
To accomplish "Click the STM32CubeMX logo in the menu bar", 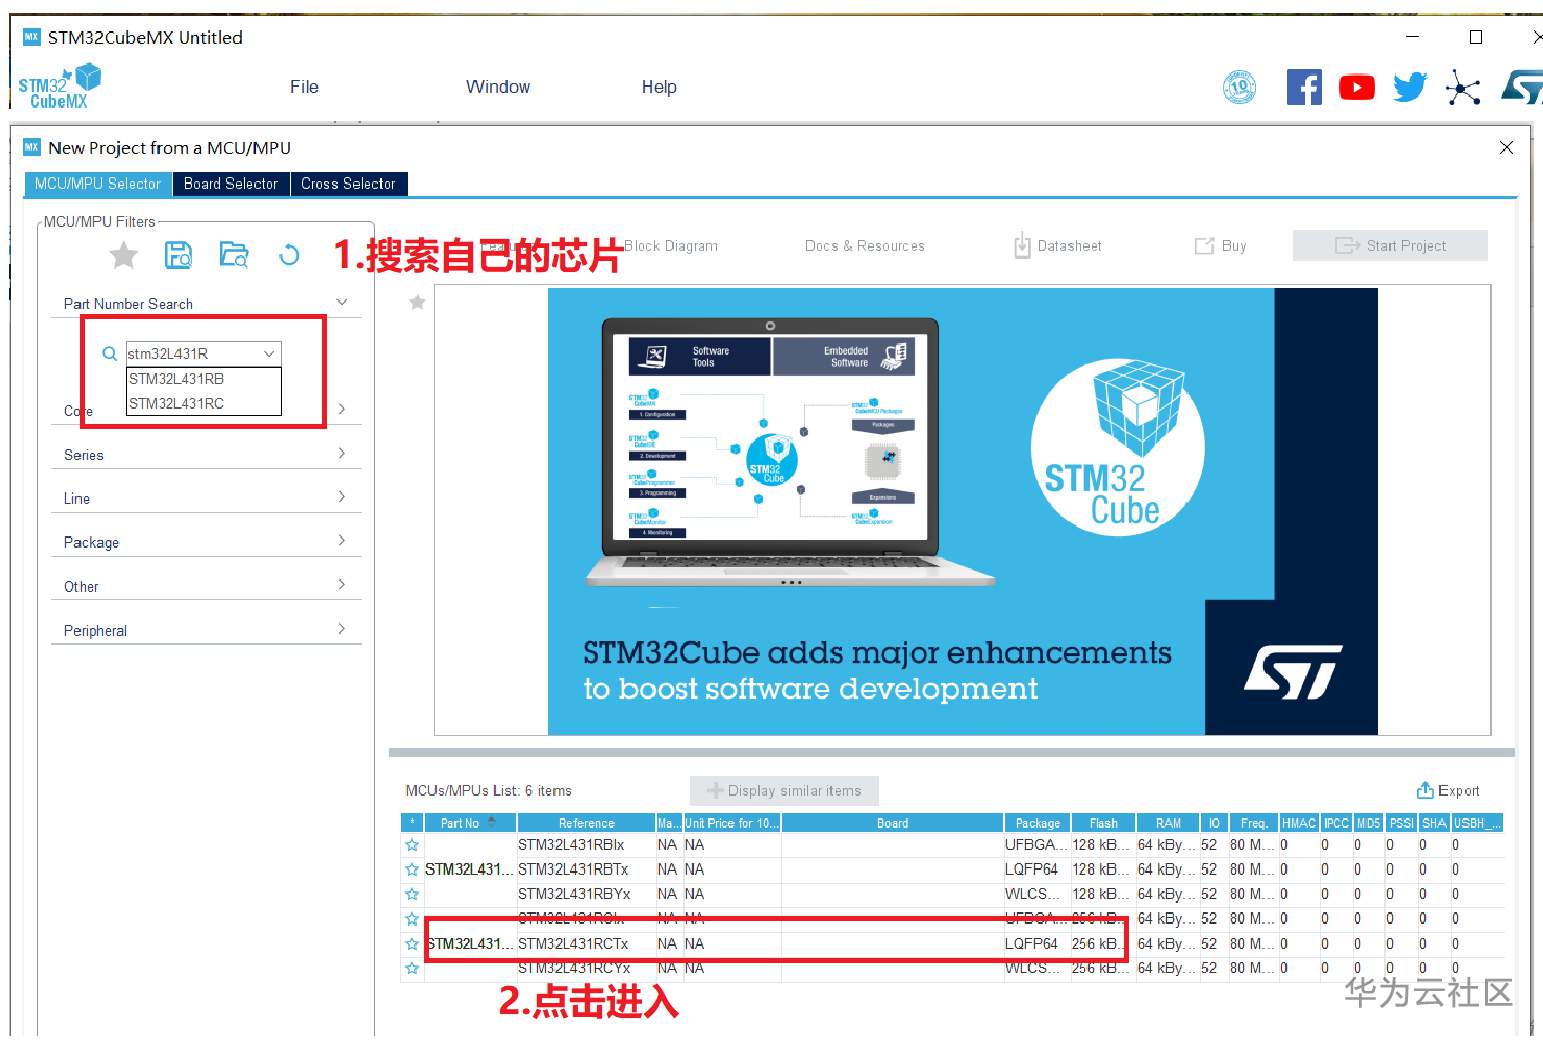I will click(59, 86).
